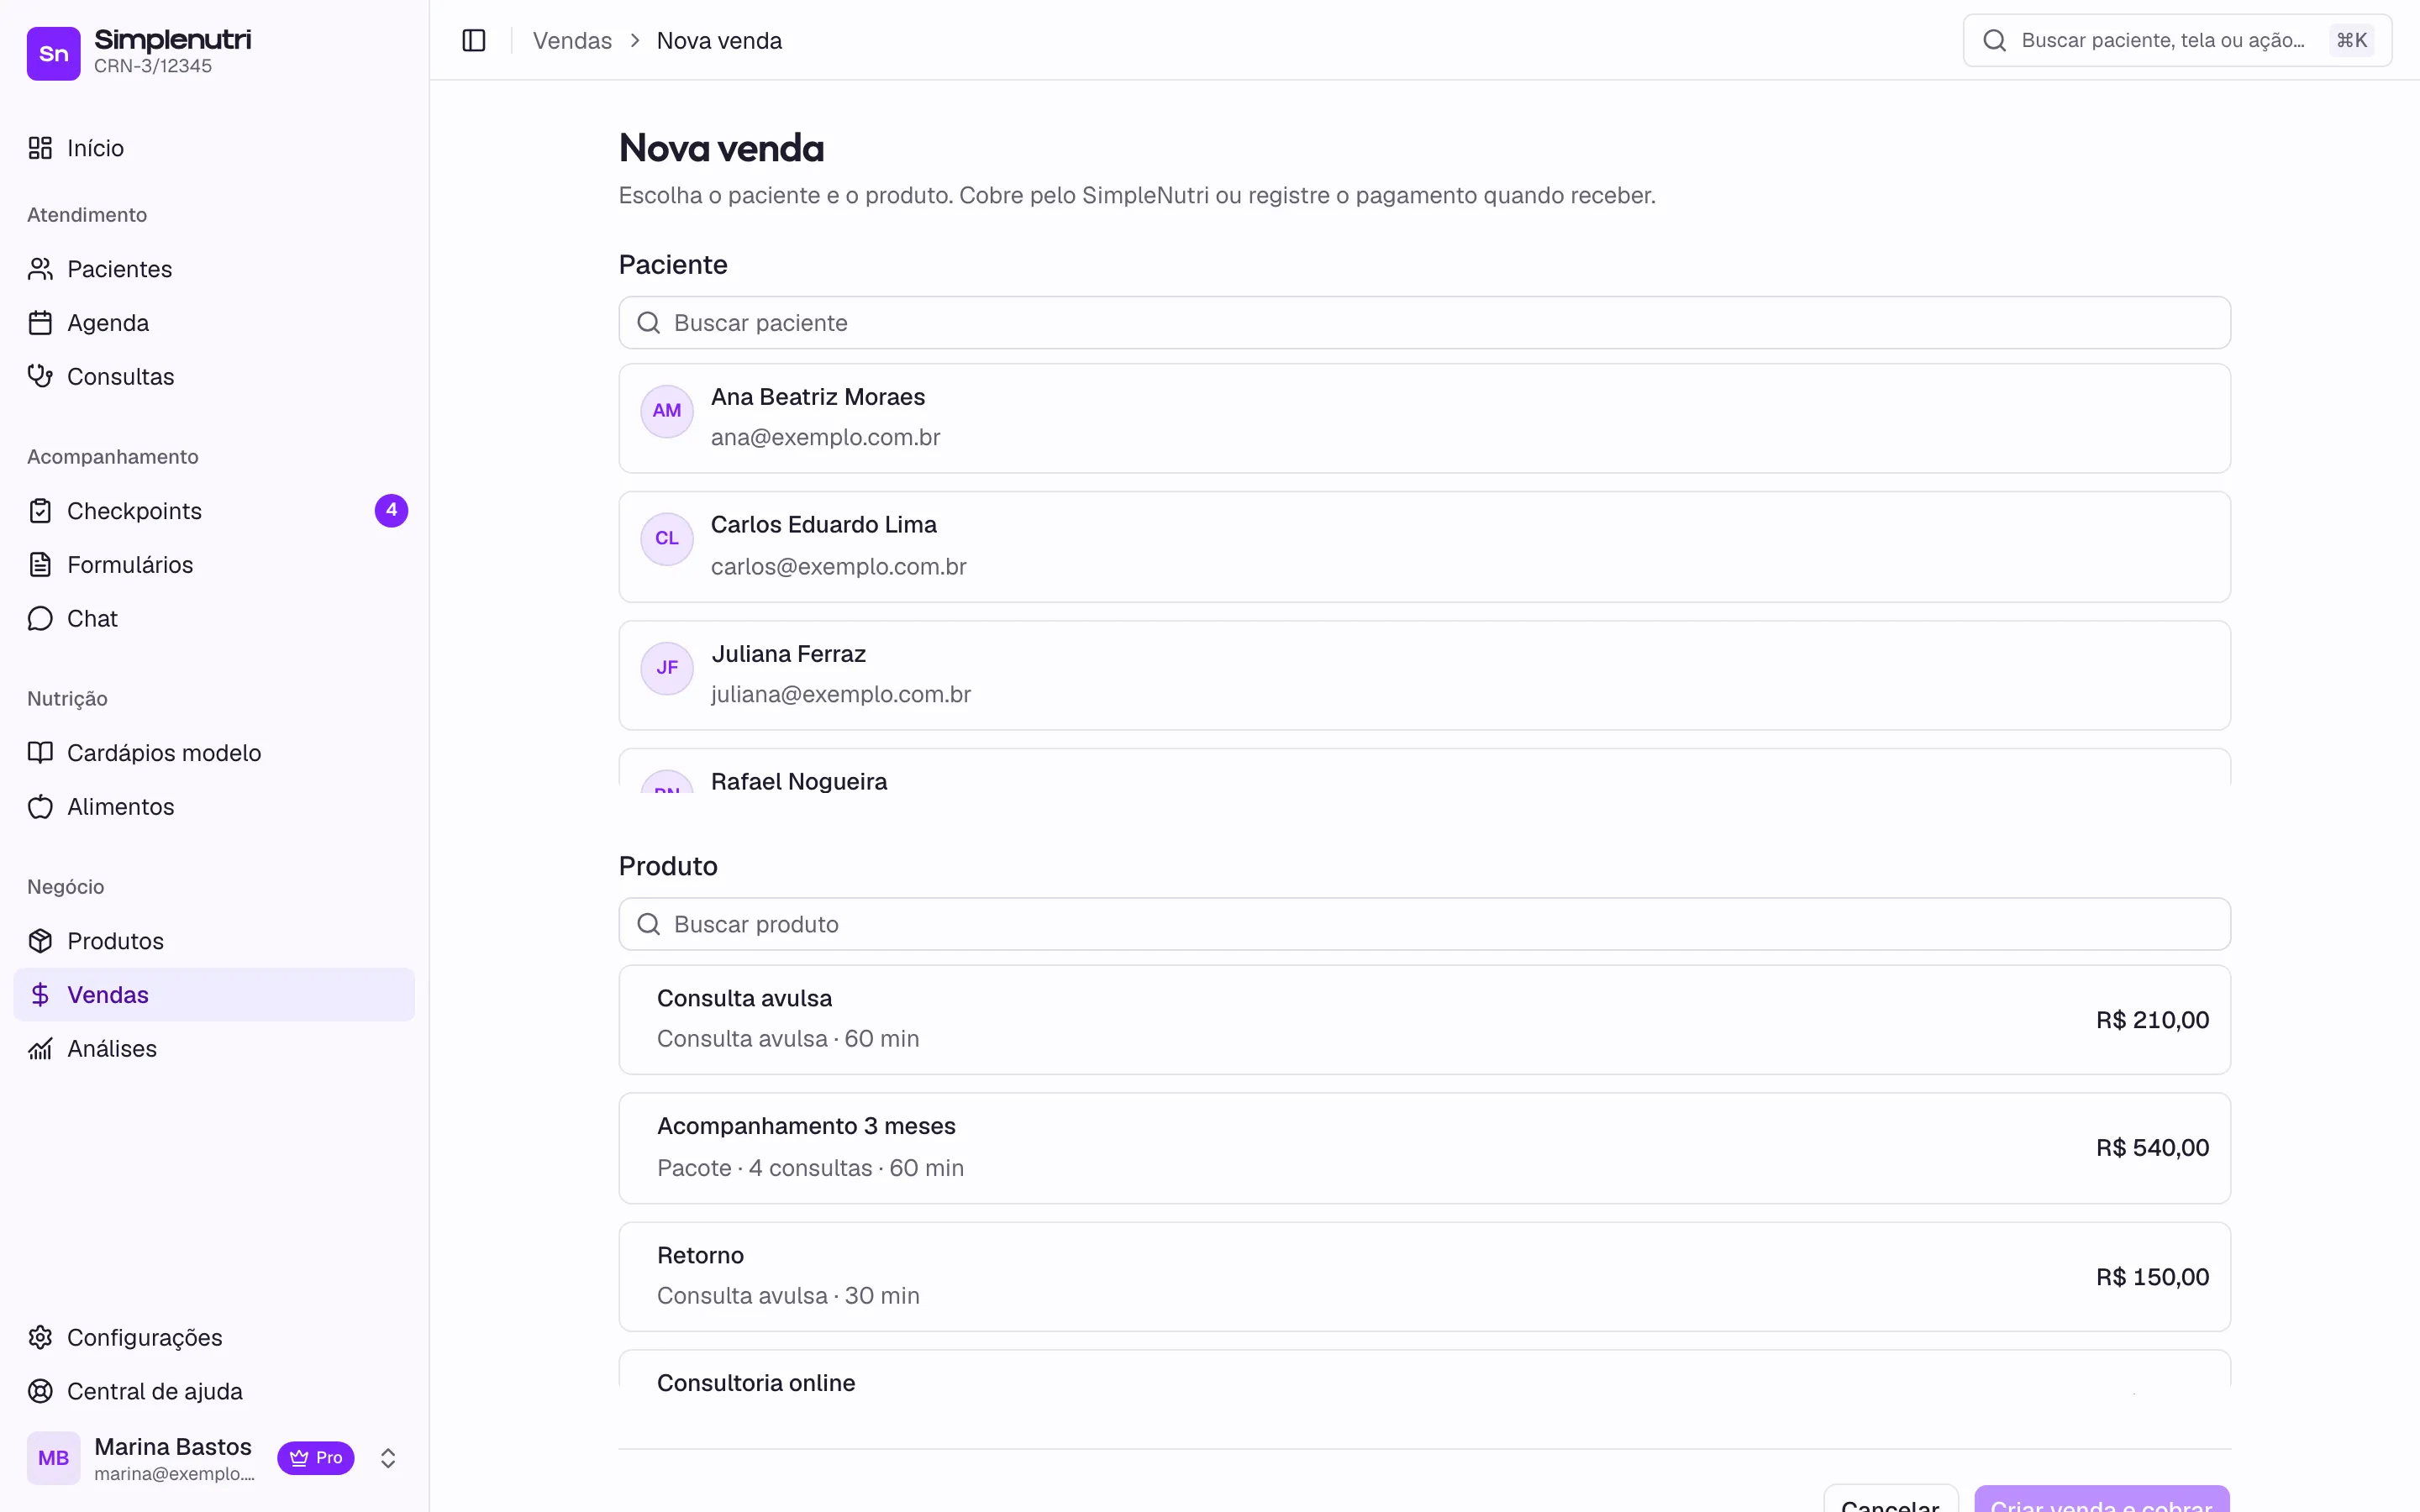Open Checkpoints with the clipboard icon
Image resolution: width=2420 pixels, height=1512 pixels.
[x=40, y=511]
